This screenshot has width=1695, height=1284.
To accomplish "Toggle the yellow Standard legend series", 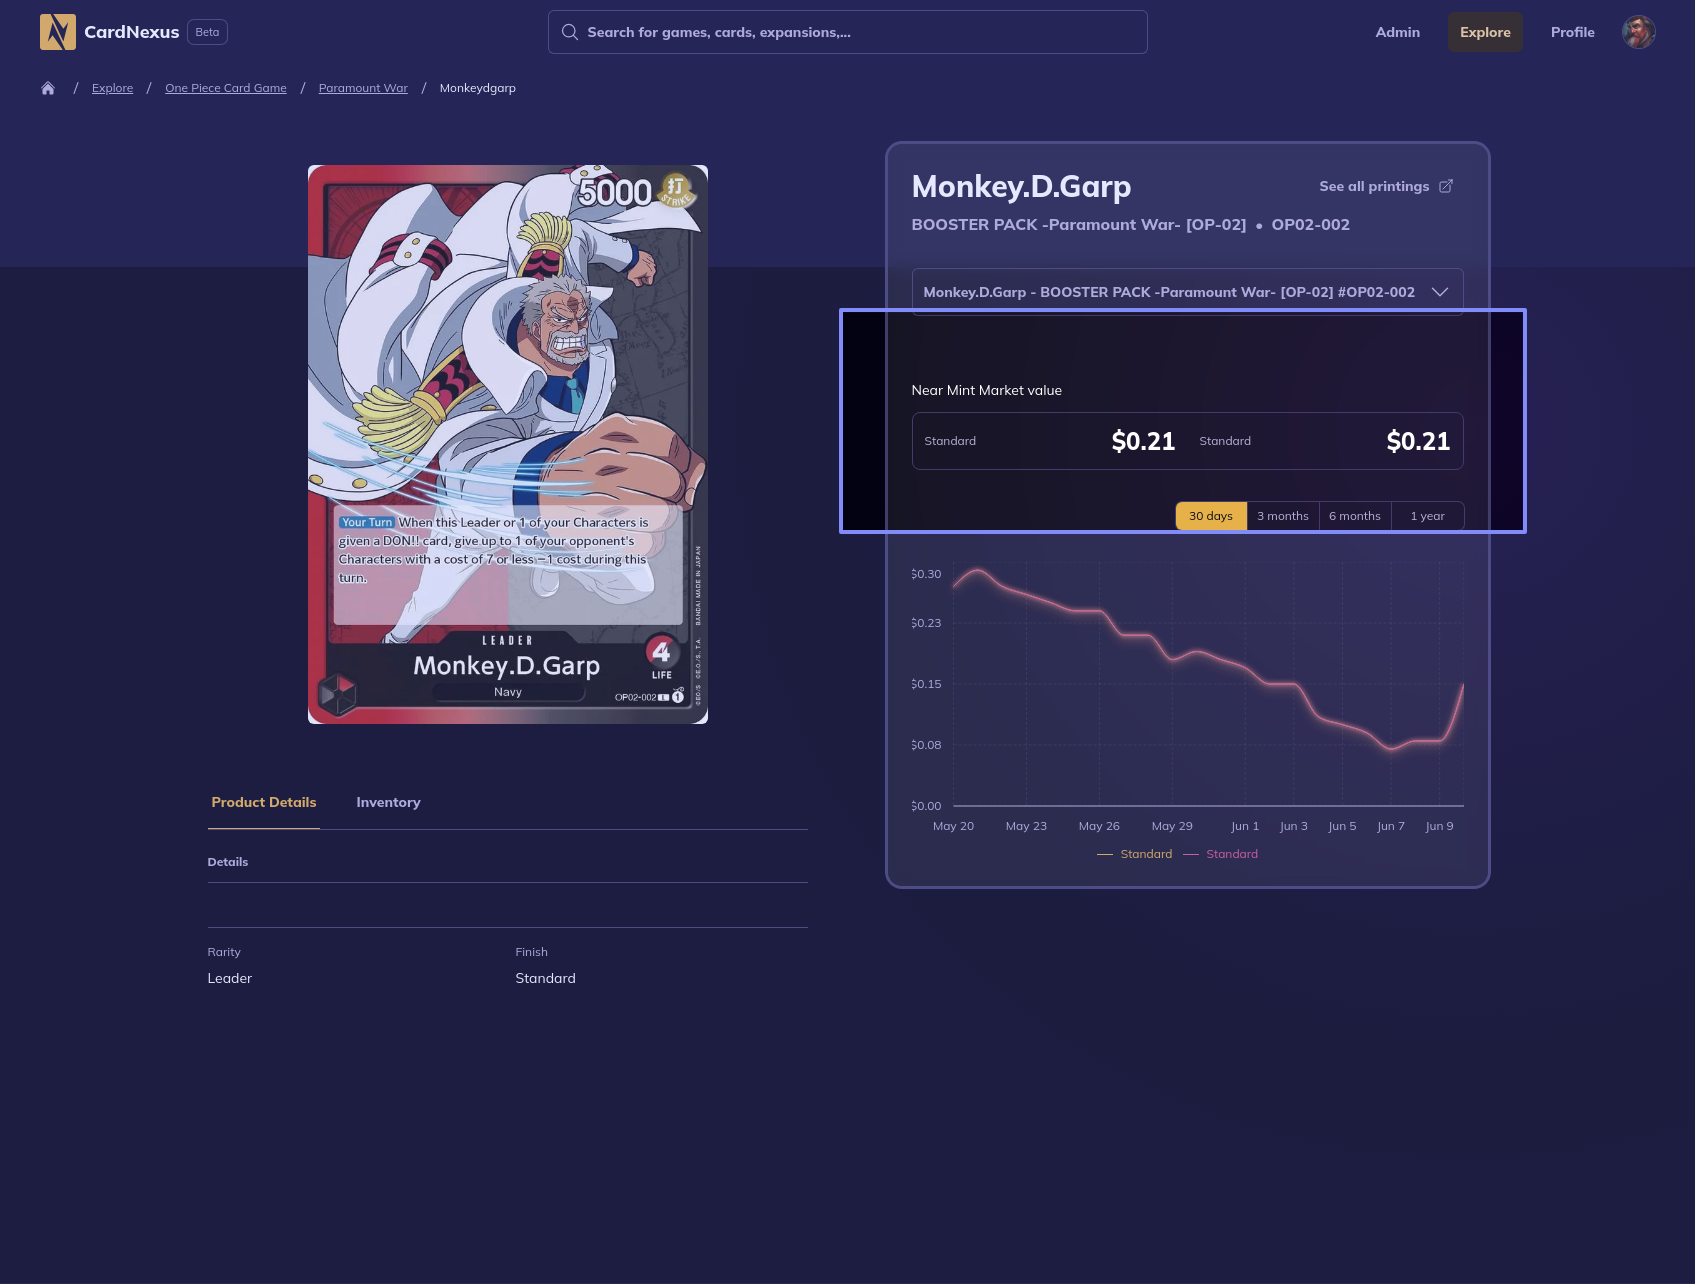I will click(x=1135, y=854).
